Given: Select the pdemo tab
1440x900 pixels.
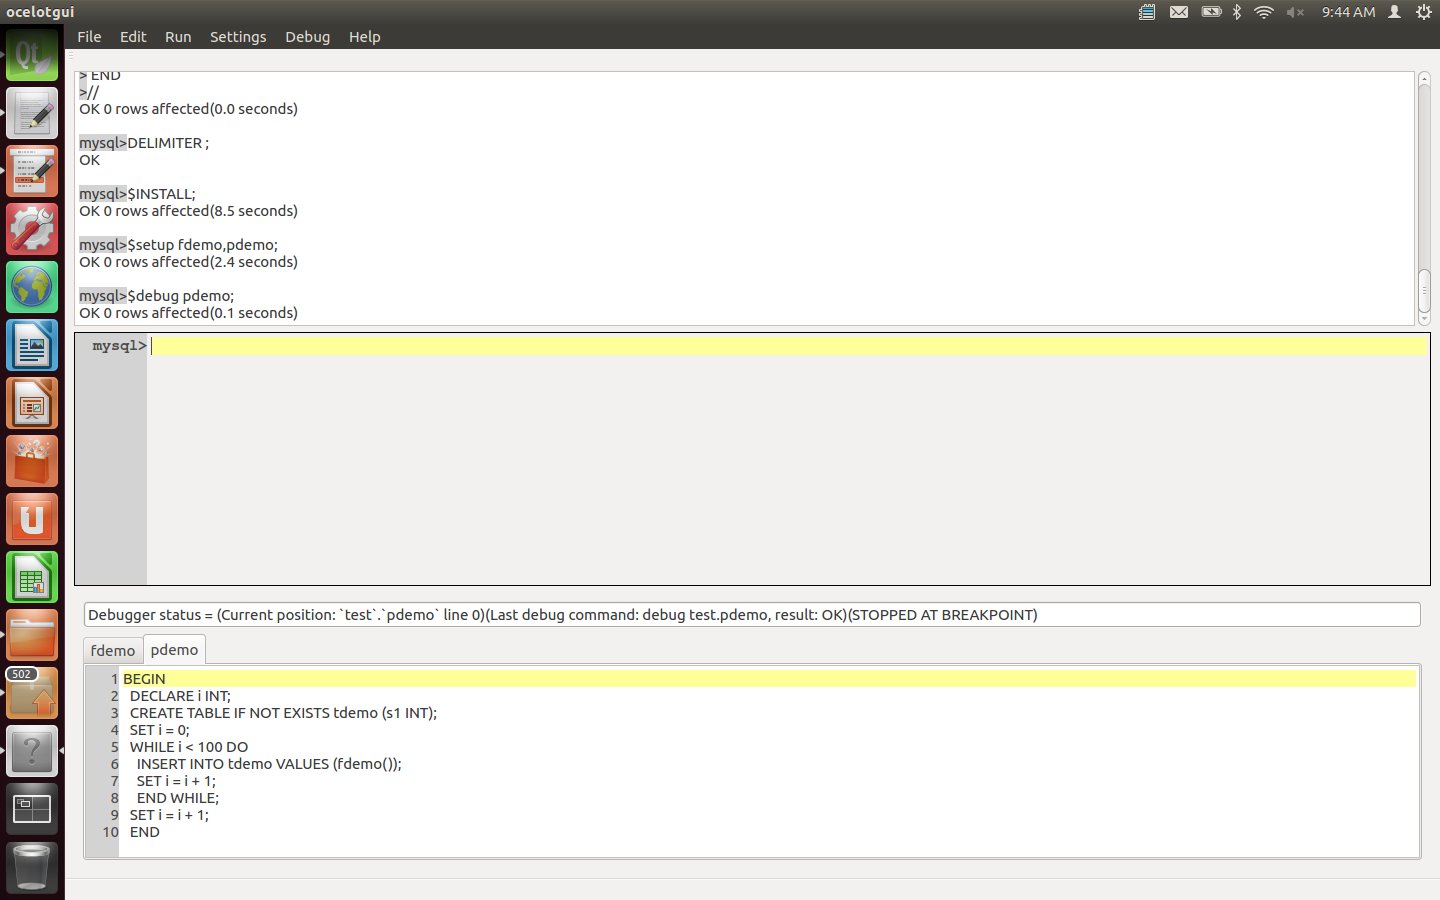Looking at the screenshot, I should (x=174, y=649).
